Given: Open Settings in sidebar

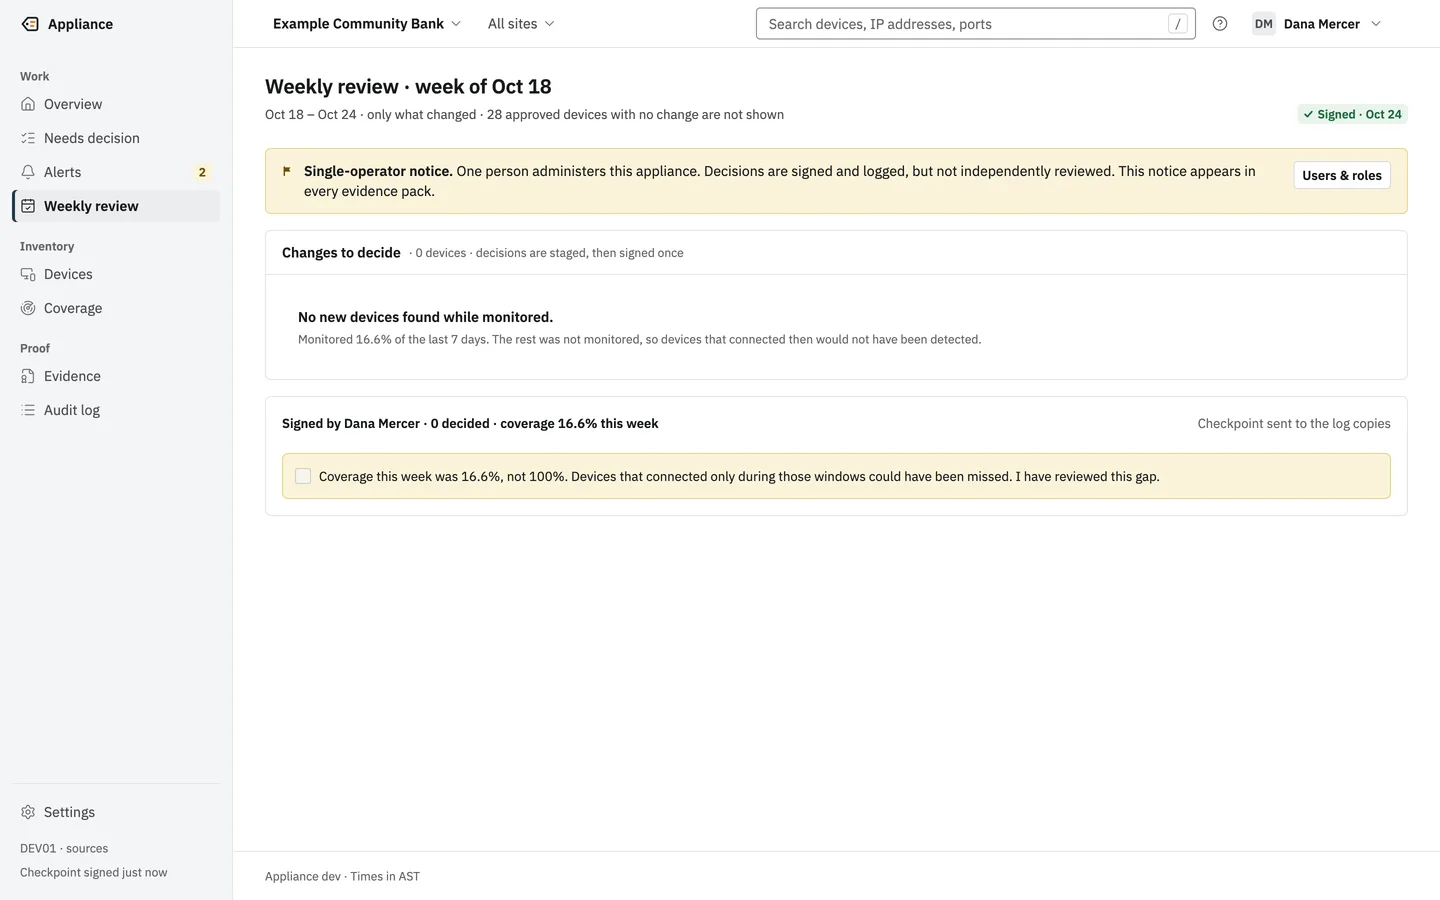Looking at the screenshot, I should [x=116, y=812].
